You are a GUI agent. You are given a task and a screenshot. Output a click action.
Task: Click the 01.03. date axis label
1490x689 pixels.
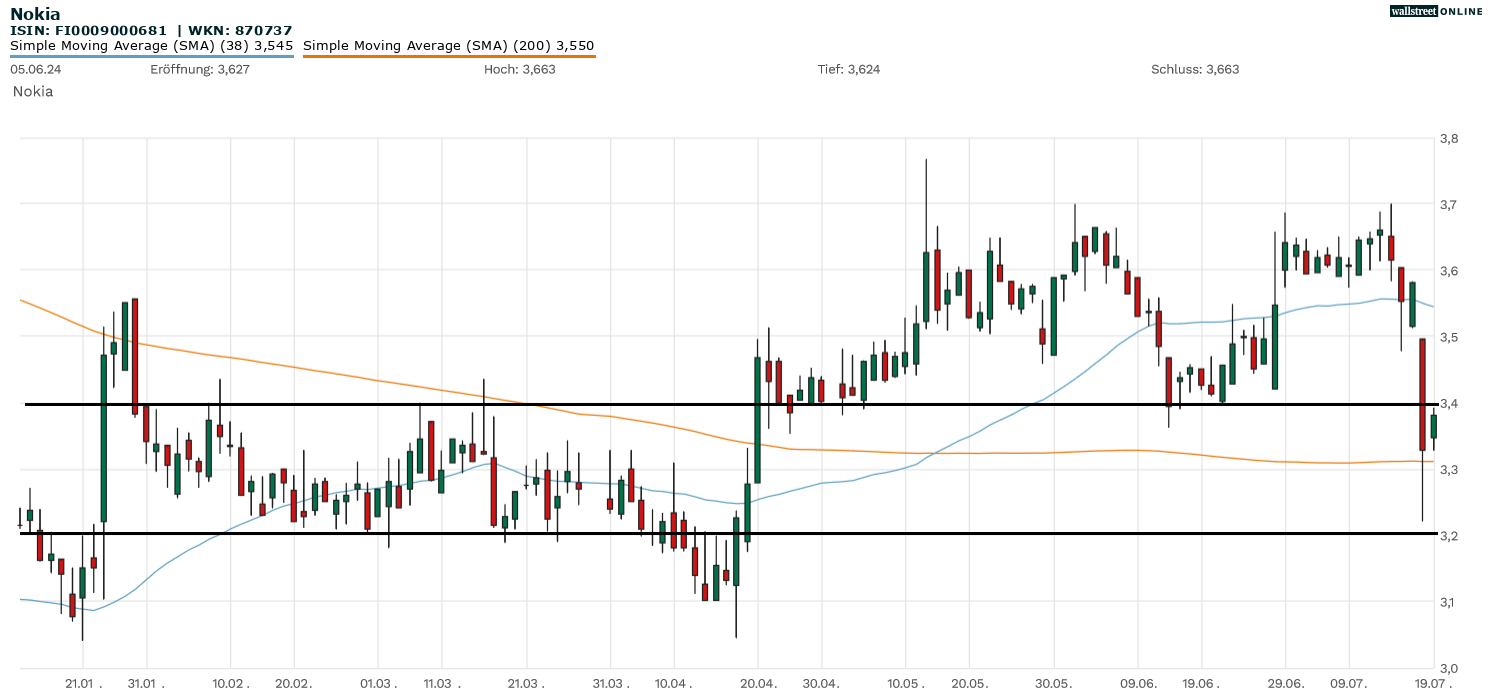[x=378, y=683]
